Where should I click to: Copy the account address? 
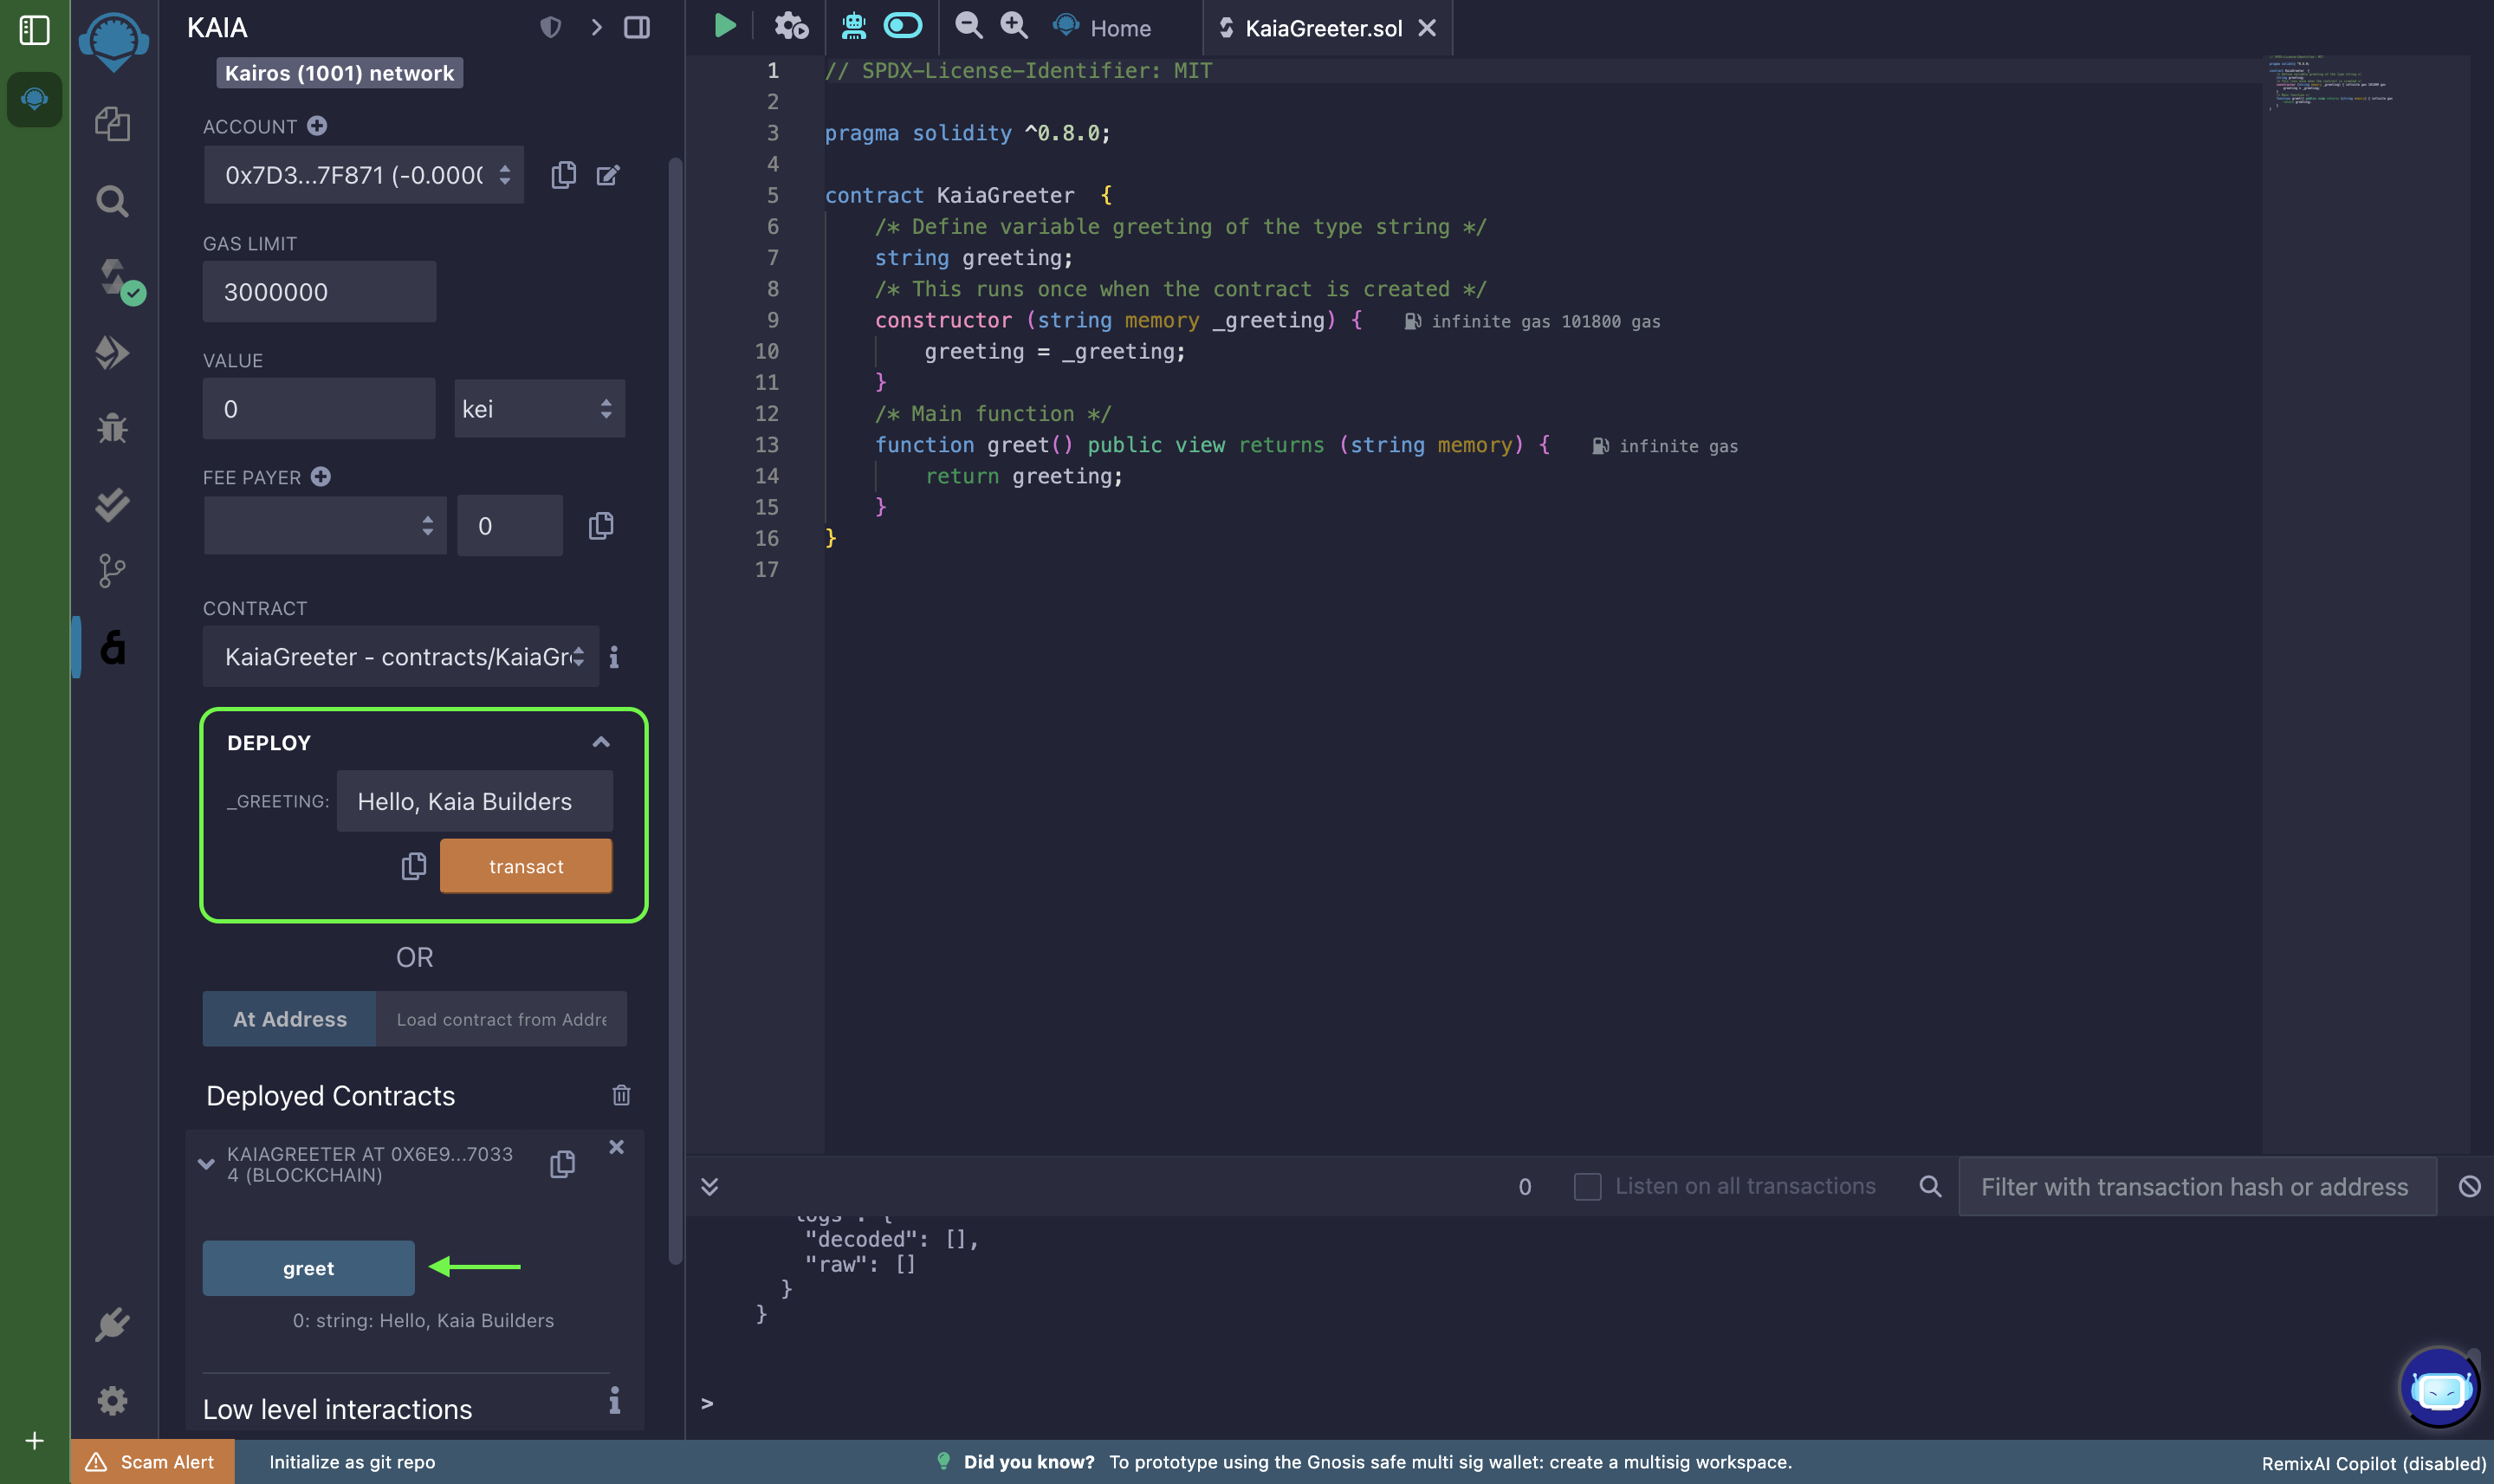563,175
